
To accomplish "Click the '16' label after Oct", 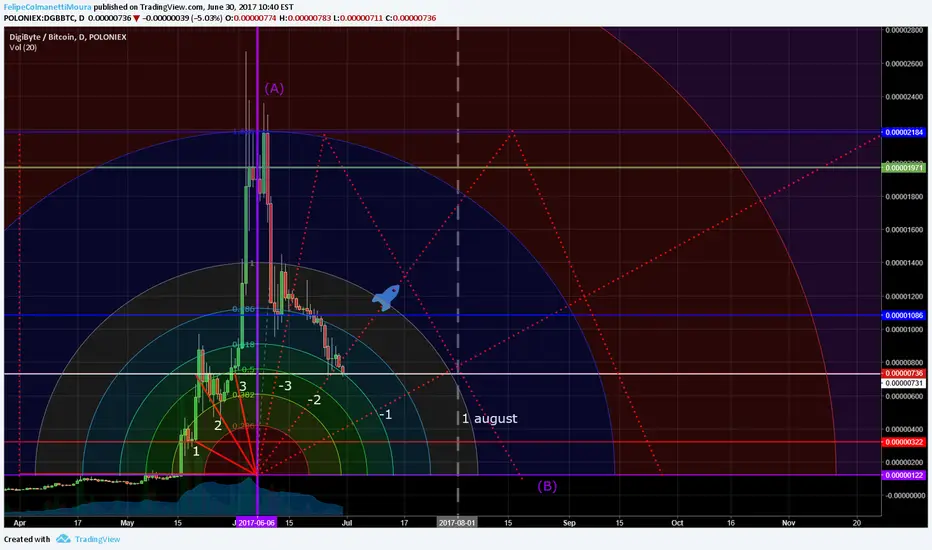I will 731,523.
